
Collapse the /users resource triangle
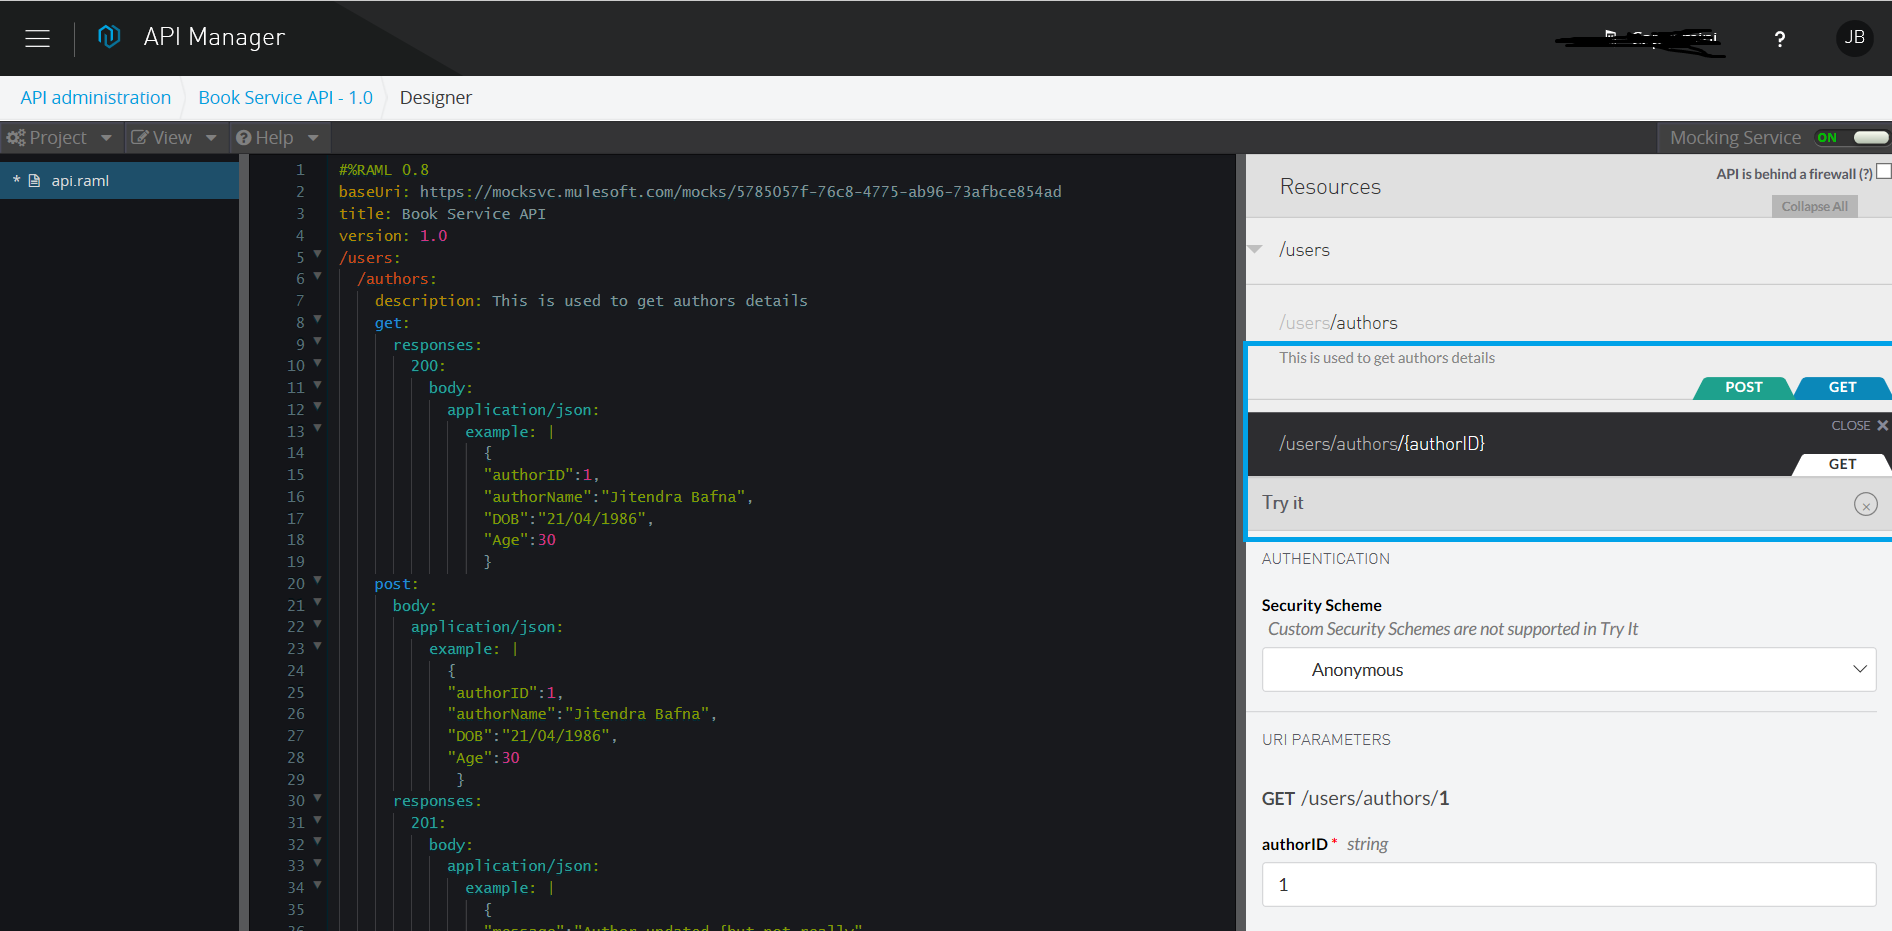click(x=1255, y=249)
